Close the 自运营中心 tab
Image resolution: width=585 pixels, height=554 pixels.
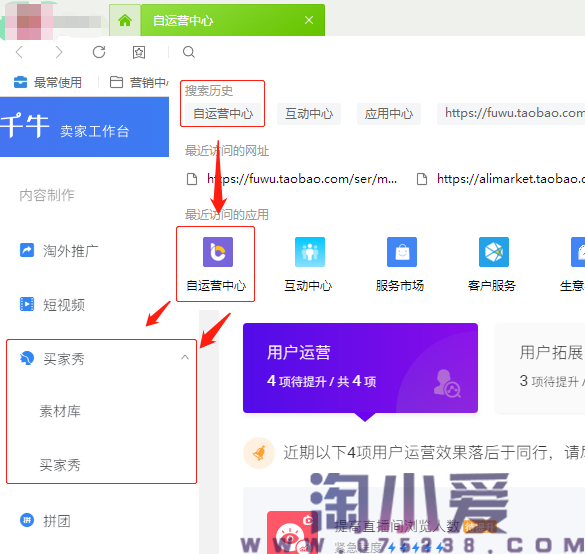309,20
